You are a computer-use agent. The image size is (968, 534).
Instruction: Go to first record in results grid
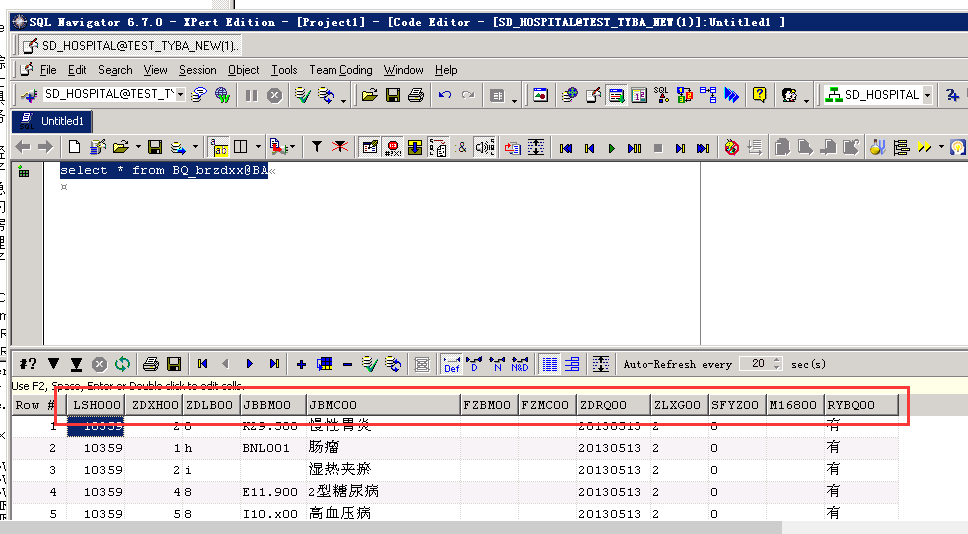(x=202, y=364)
